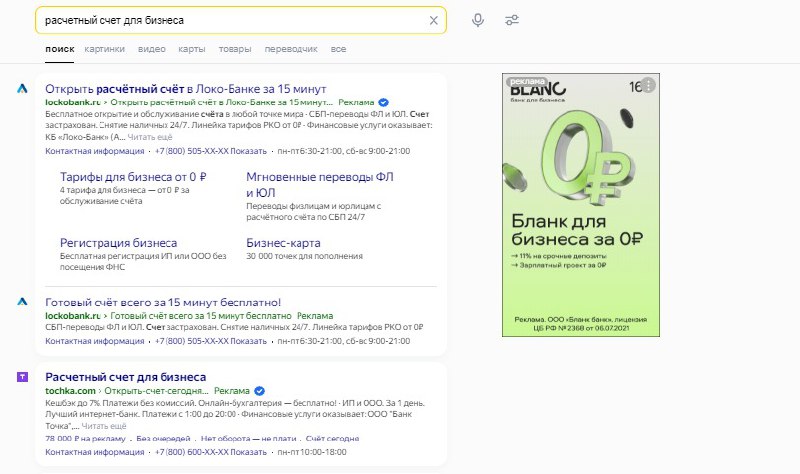
Task: Click the Loko-Bank favicon beside the first result
Action: click(21, 89)
